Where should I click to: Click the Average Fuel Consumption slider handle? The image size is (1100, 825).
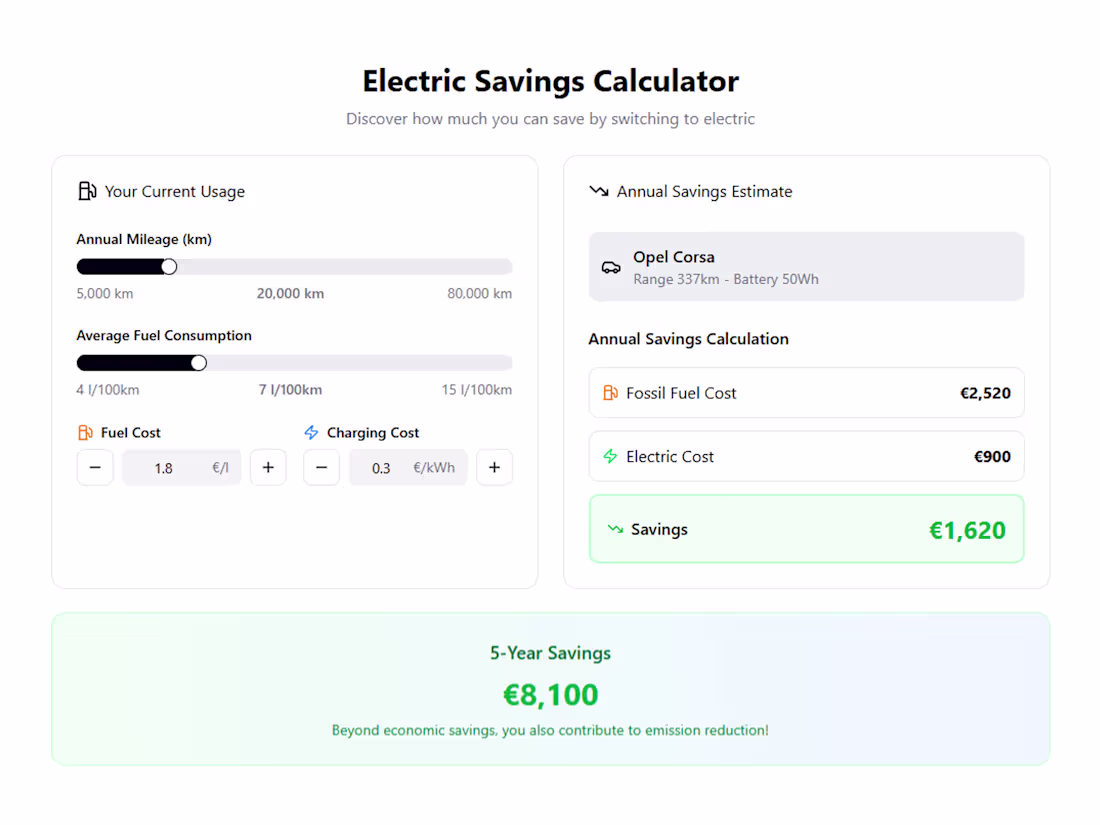click(199, 362)
